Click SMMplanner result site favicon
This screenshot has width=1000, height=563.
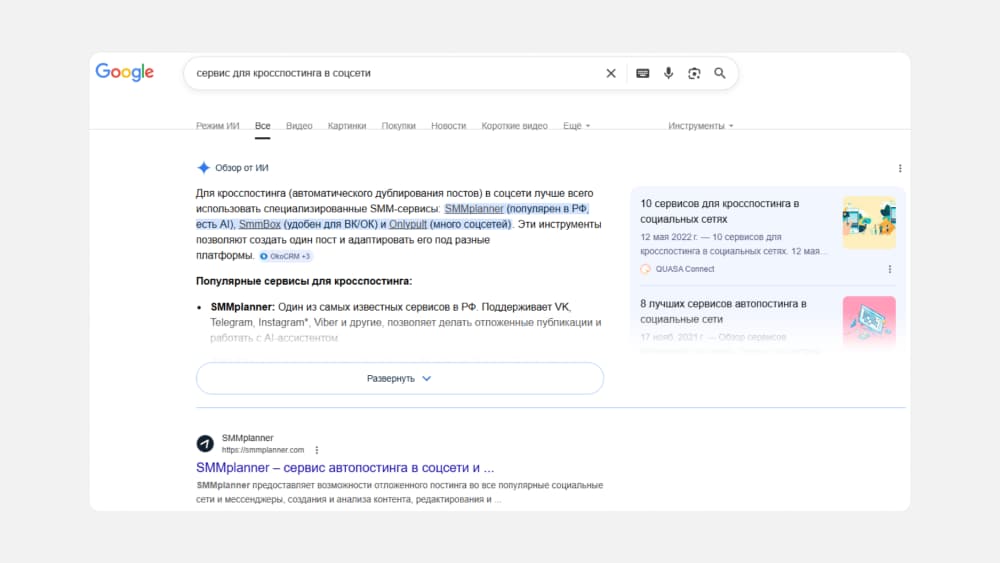(205, 443)
